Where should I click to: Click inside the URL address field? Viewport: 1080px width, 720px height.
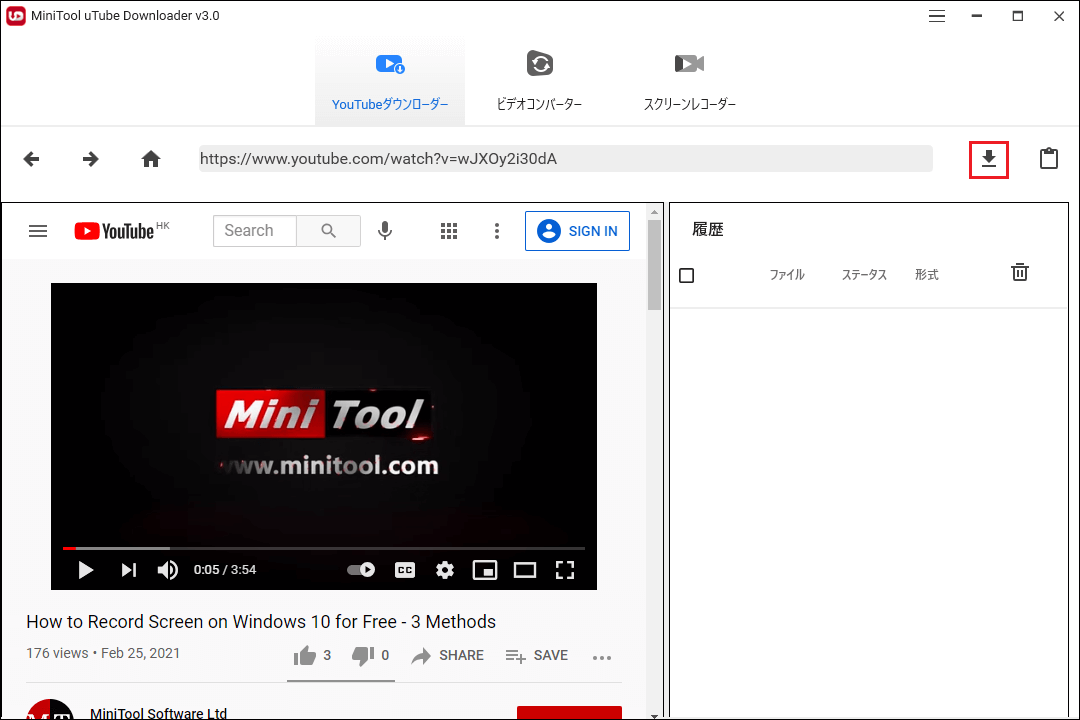pyautogui.click(x=560, y=158)
